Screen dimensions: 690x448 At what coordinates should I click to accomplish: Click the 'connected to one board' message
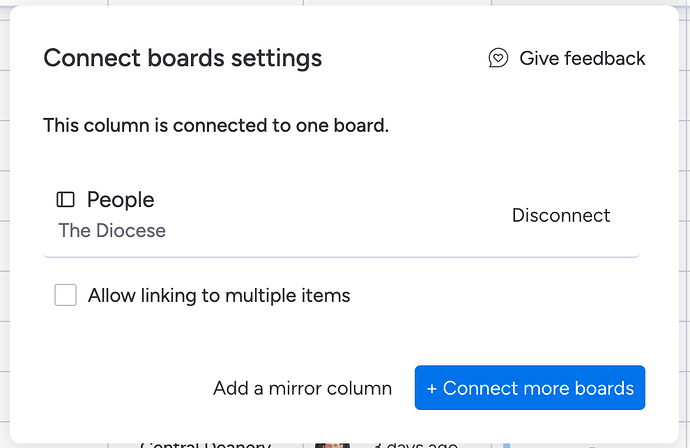[215, 126]
